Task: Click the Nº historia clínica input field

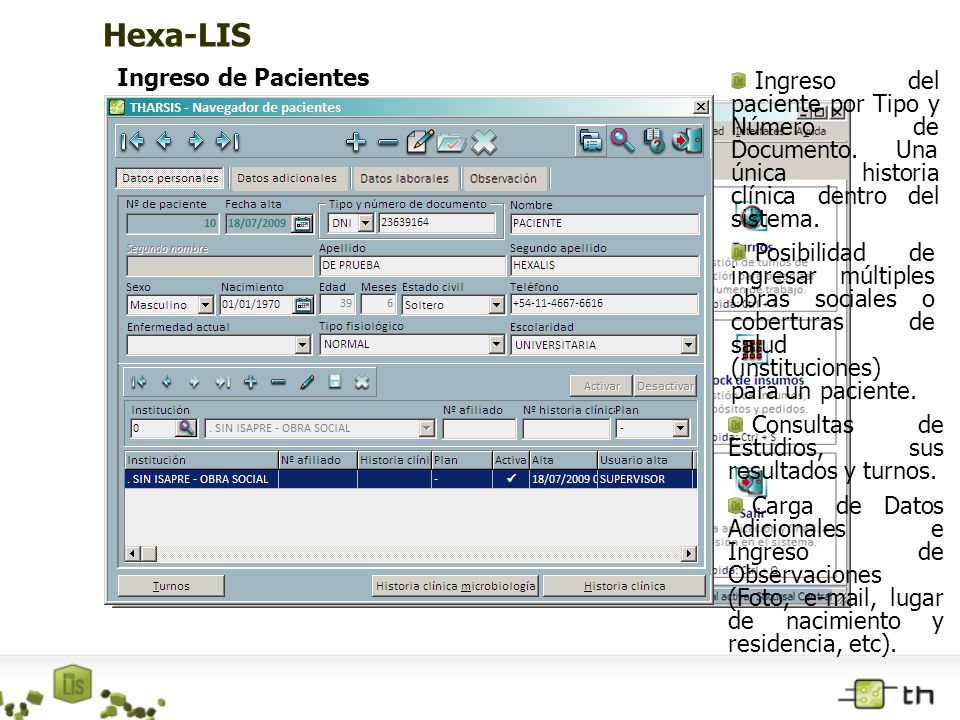Action: [x=566, y=429]
